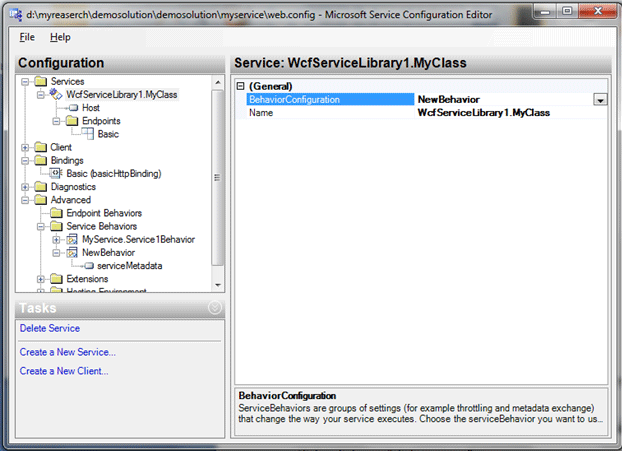Click the Extensions folder icon
This screenshot has height=451, width=622.
pyautogui.click(x=56, y=279)
